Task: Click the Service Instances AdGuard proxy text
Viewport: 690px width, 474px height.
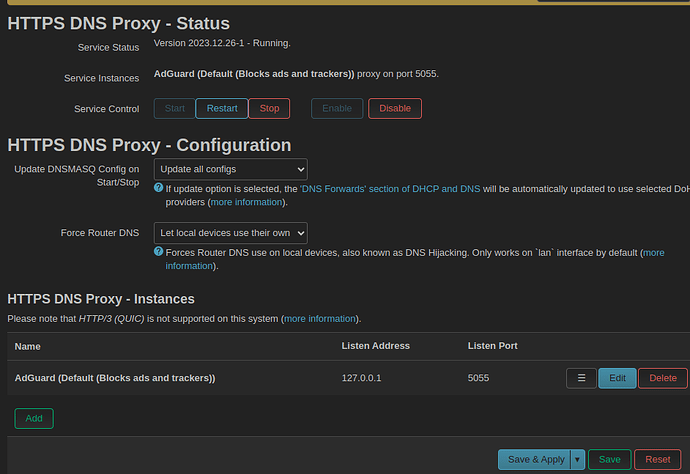Action: click(x=296, y=74)
